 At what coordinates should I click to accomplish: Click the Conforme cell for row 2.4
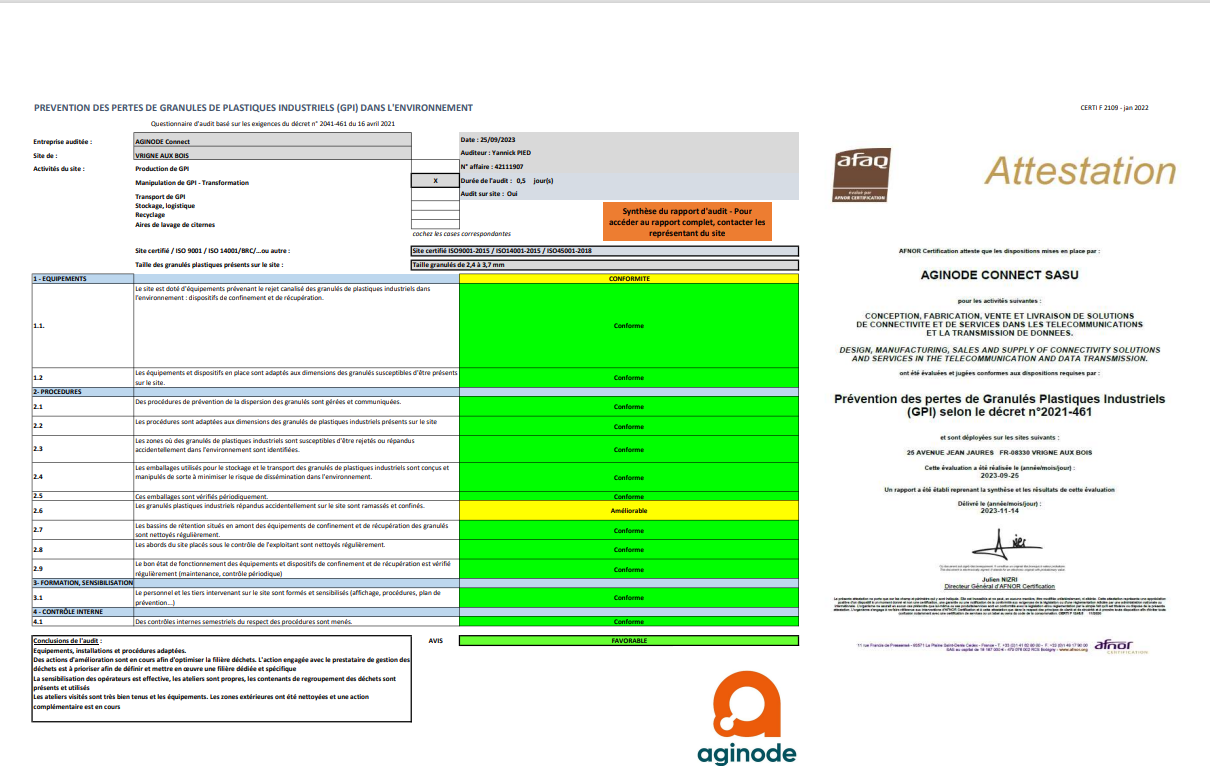629,478
